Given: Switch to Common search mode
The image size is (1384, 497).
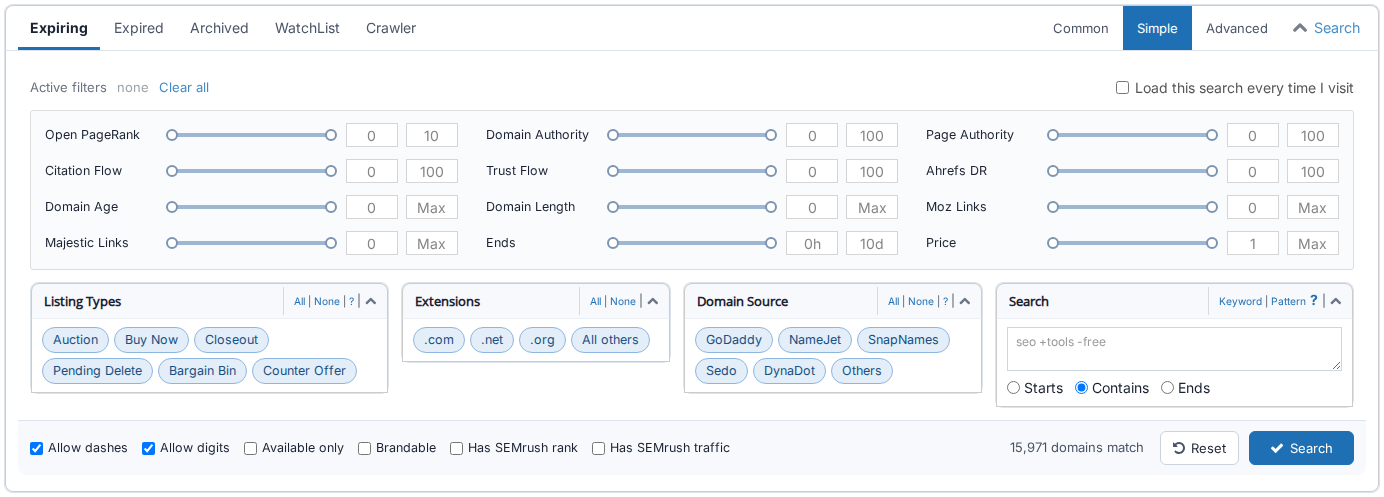Looking at the screenshot, I should [1081, 28].
